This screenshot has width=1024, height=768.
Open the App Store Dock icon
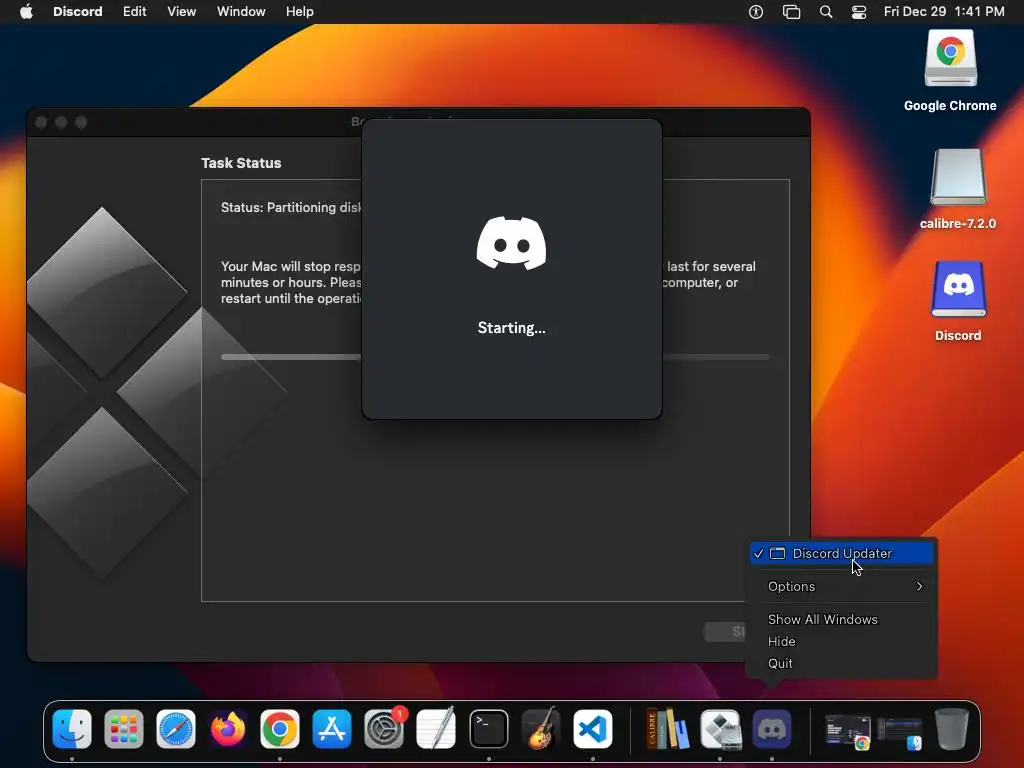[332, 729]
